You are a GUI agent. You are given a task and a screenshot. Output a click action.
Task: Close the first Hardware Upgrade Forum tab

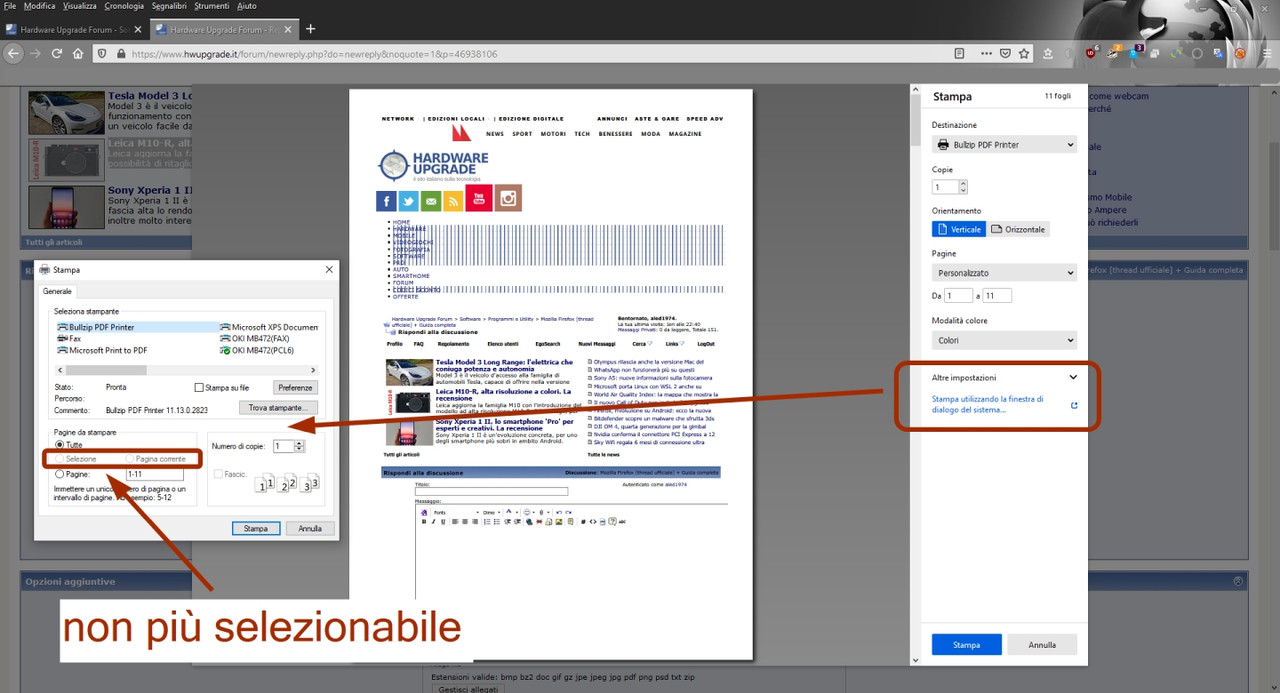pyautogui.click(x=138, y=29)
